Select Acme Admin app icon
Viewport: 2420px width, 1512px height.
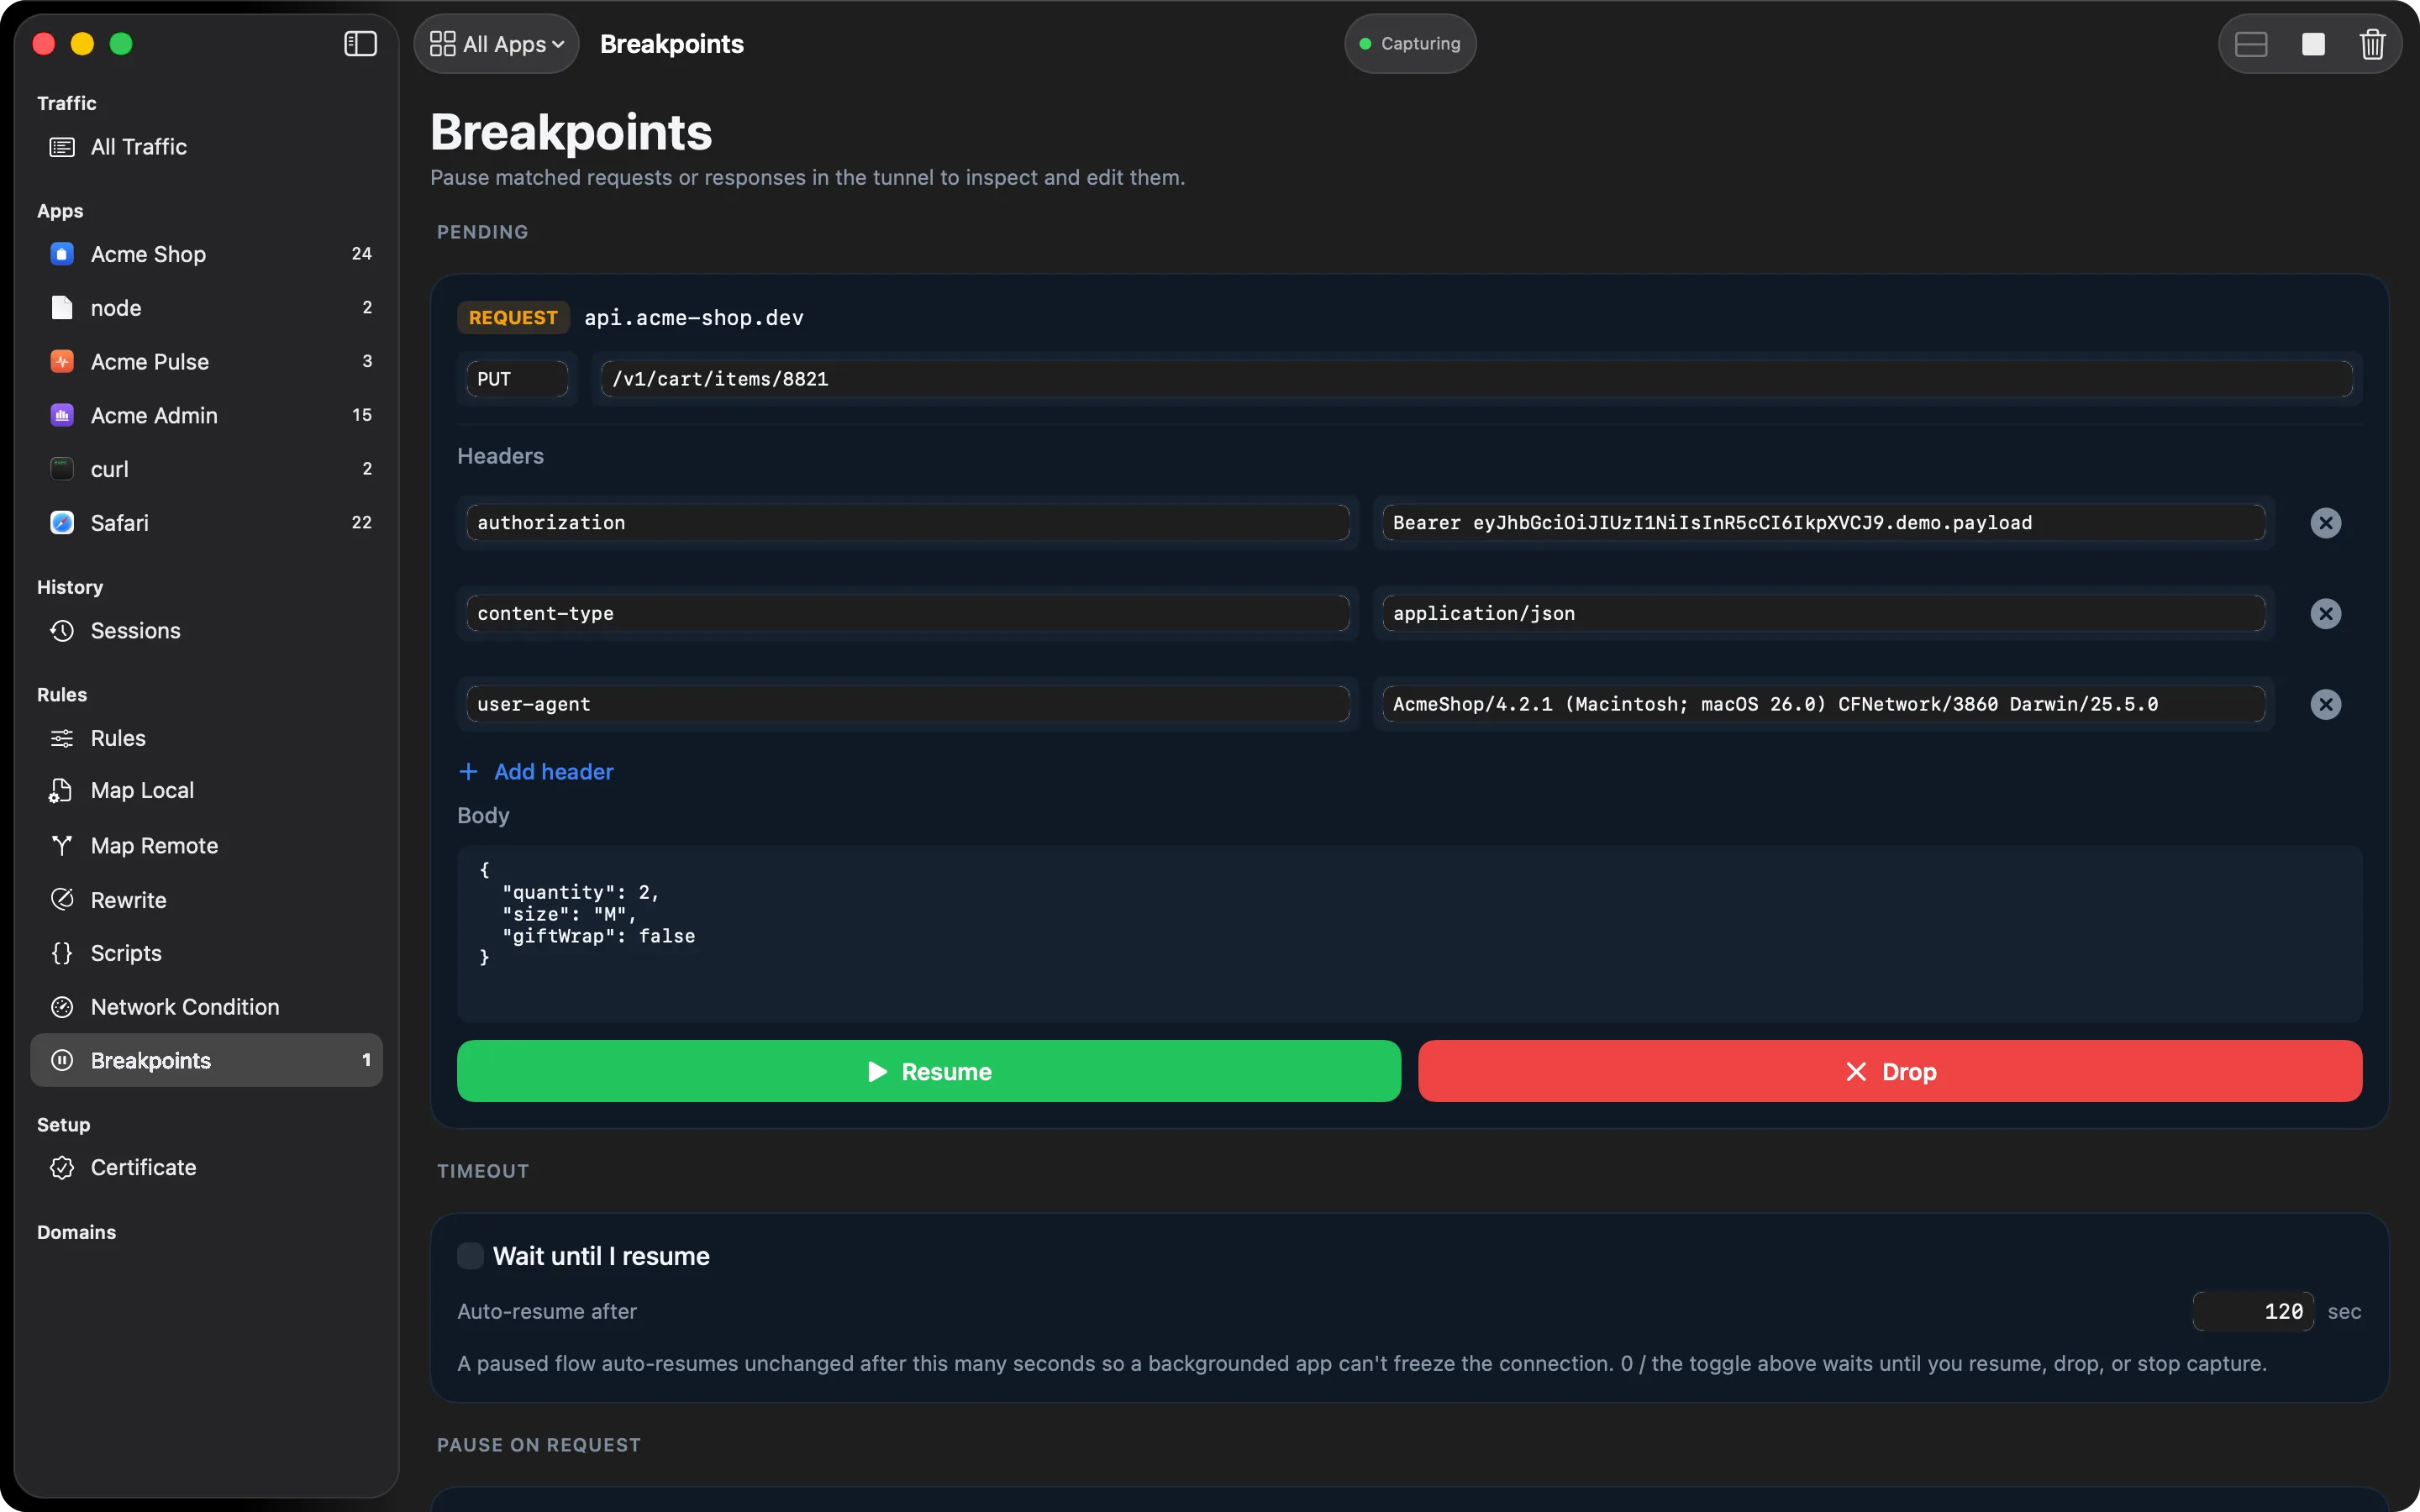click(62, 415)
